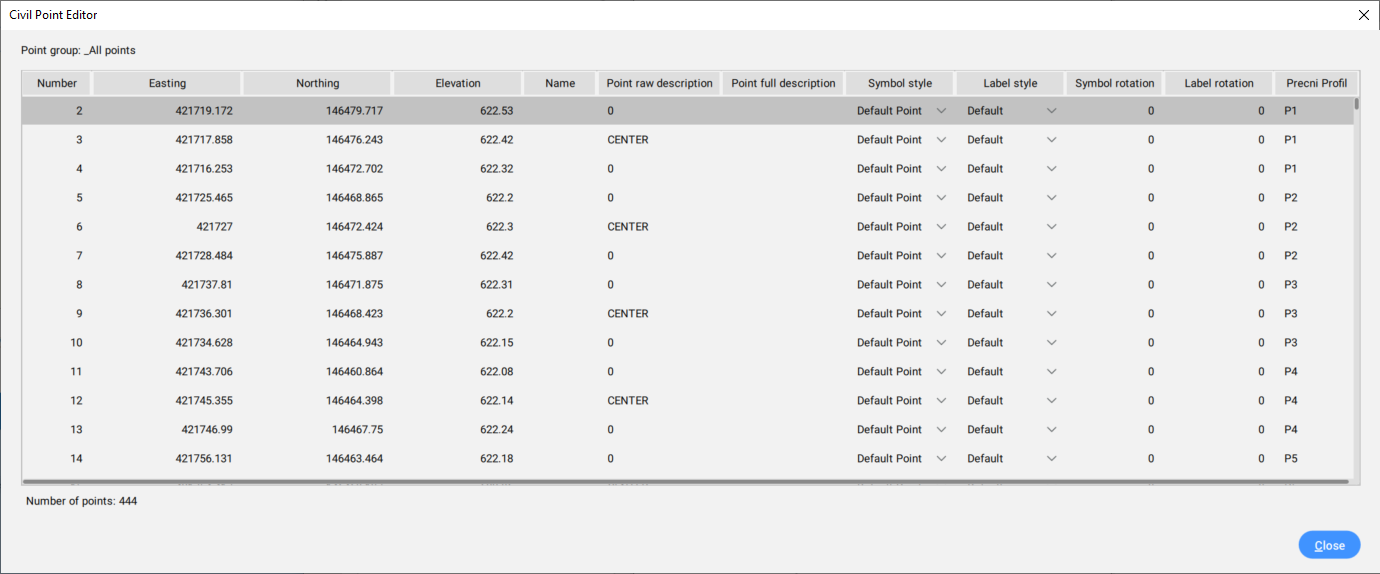This screenshot has width=1380, height=574.
Task: Click the Name cell for point 10
Action: 560,343
